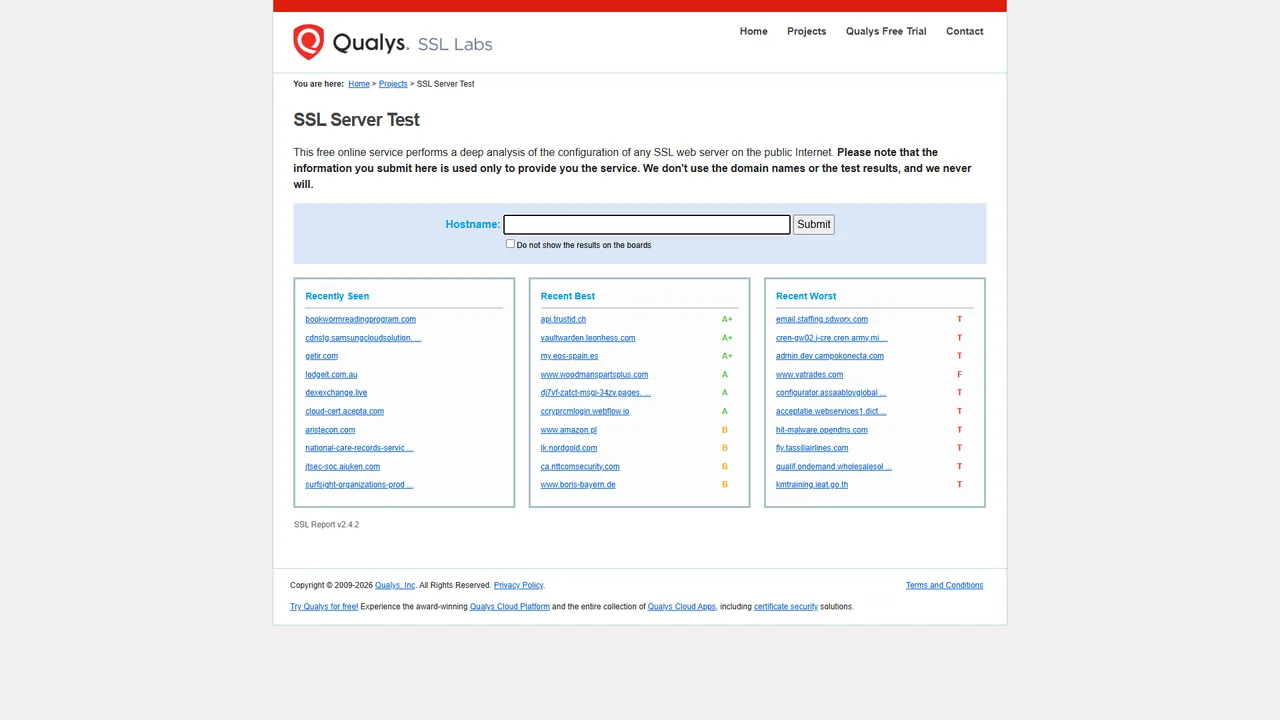Open cren-gw02.j-cre.cren.army.mi link
This screenshot has width=1280, height=720.
point(831,338)
